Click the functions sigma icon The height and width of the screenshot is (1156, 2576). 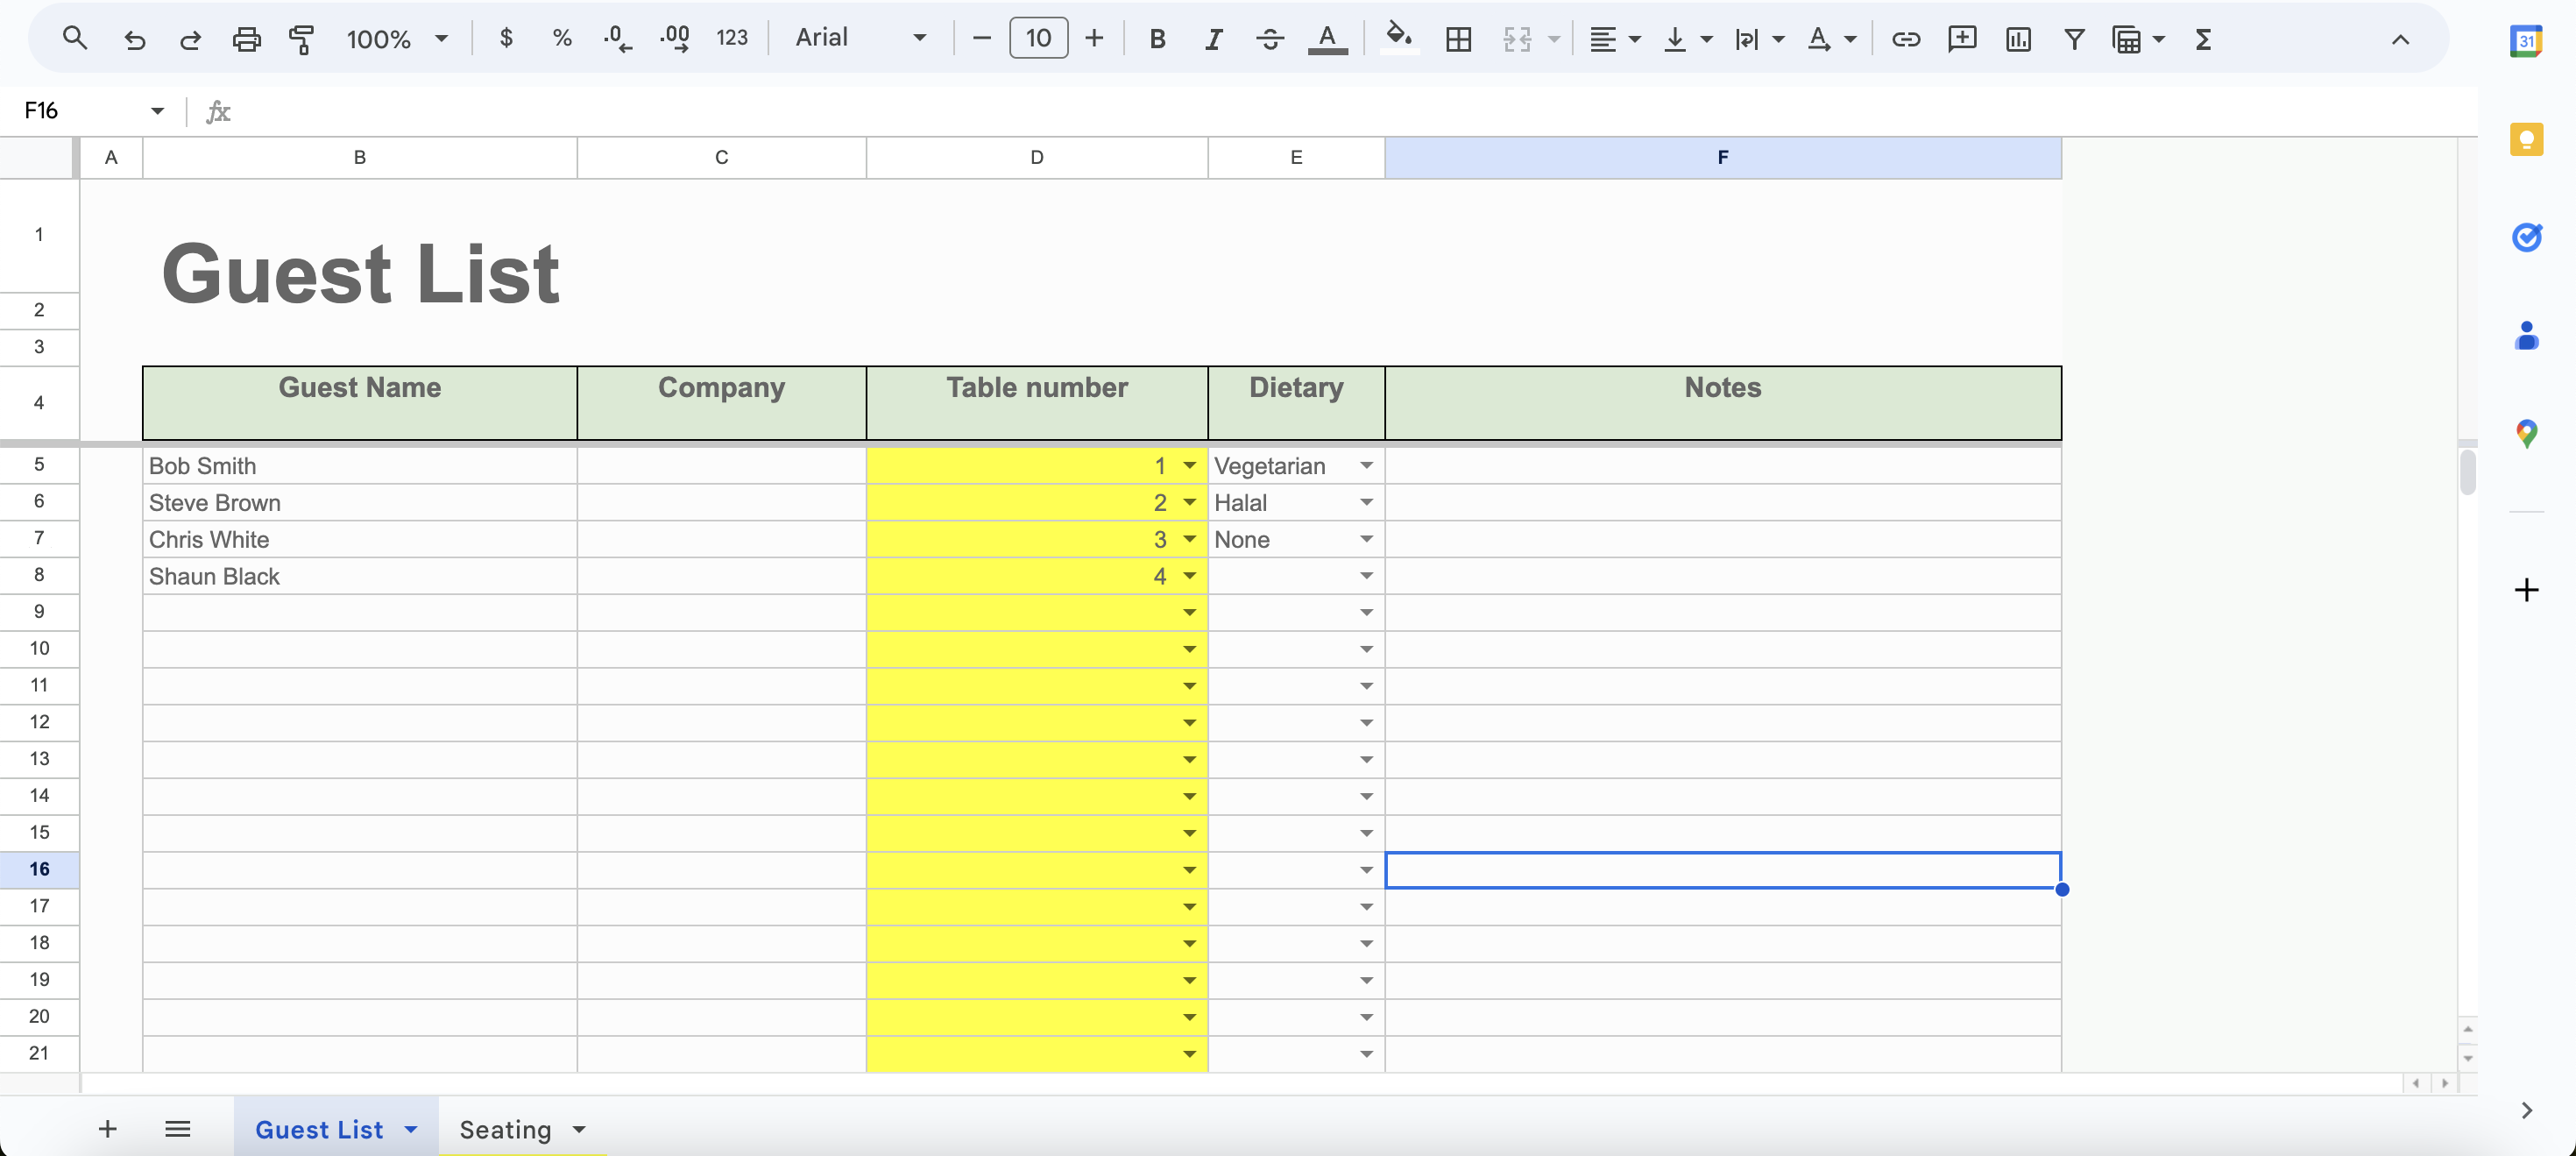coord(2202,39)
